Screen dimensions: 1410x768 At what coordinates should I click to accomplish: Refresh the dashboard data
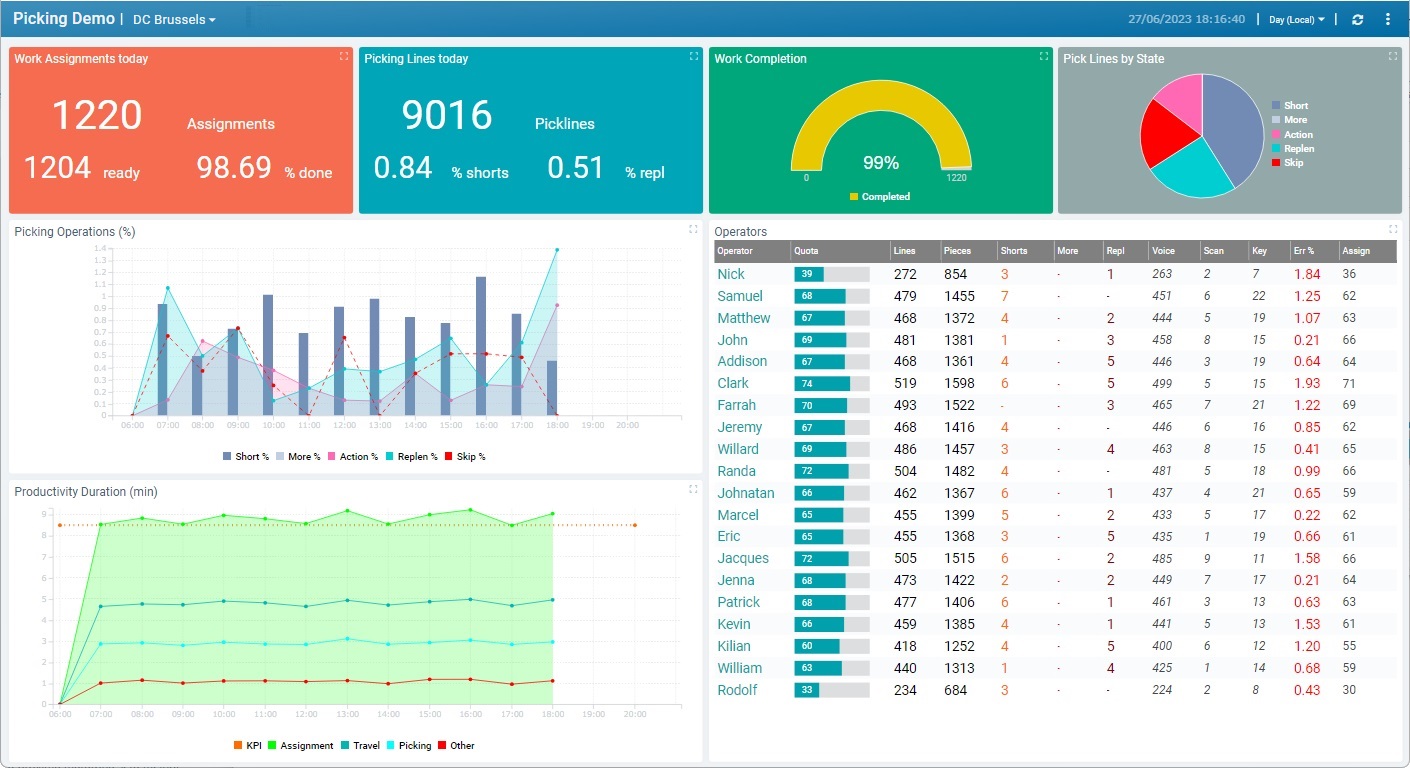pos(1358,19)
